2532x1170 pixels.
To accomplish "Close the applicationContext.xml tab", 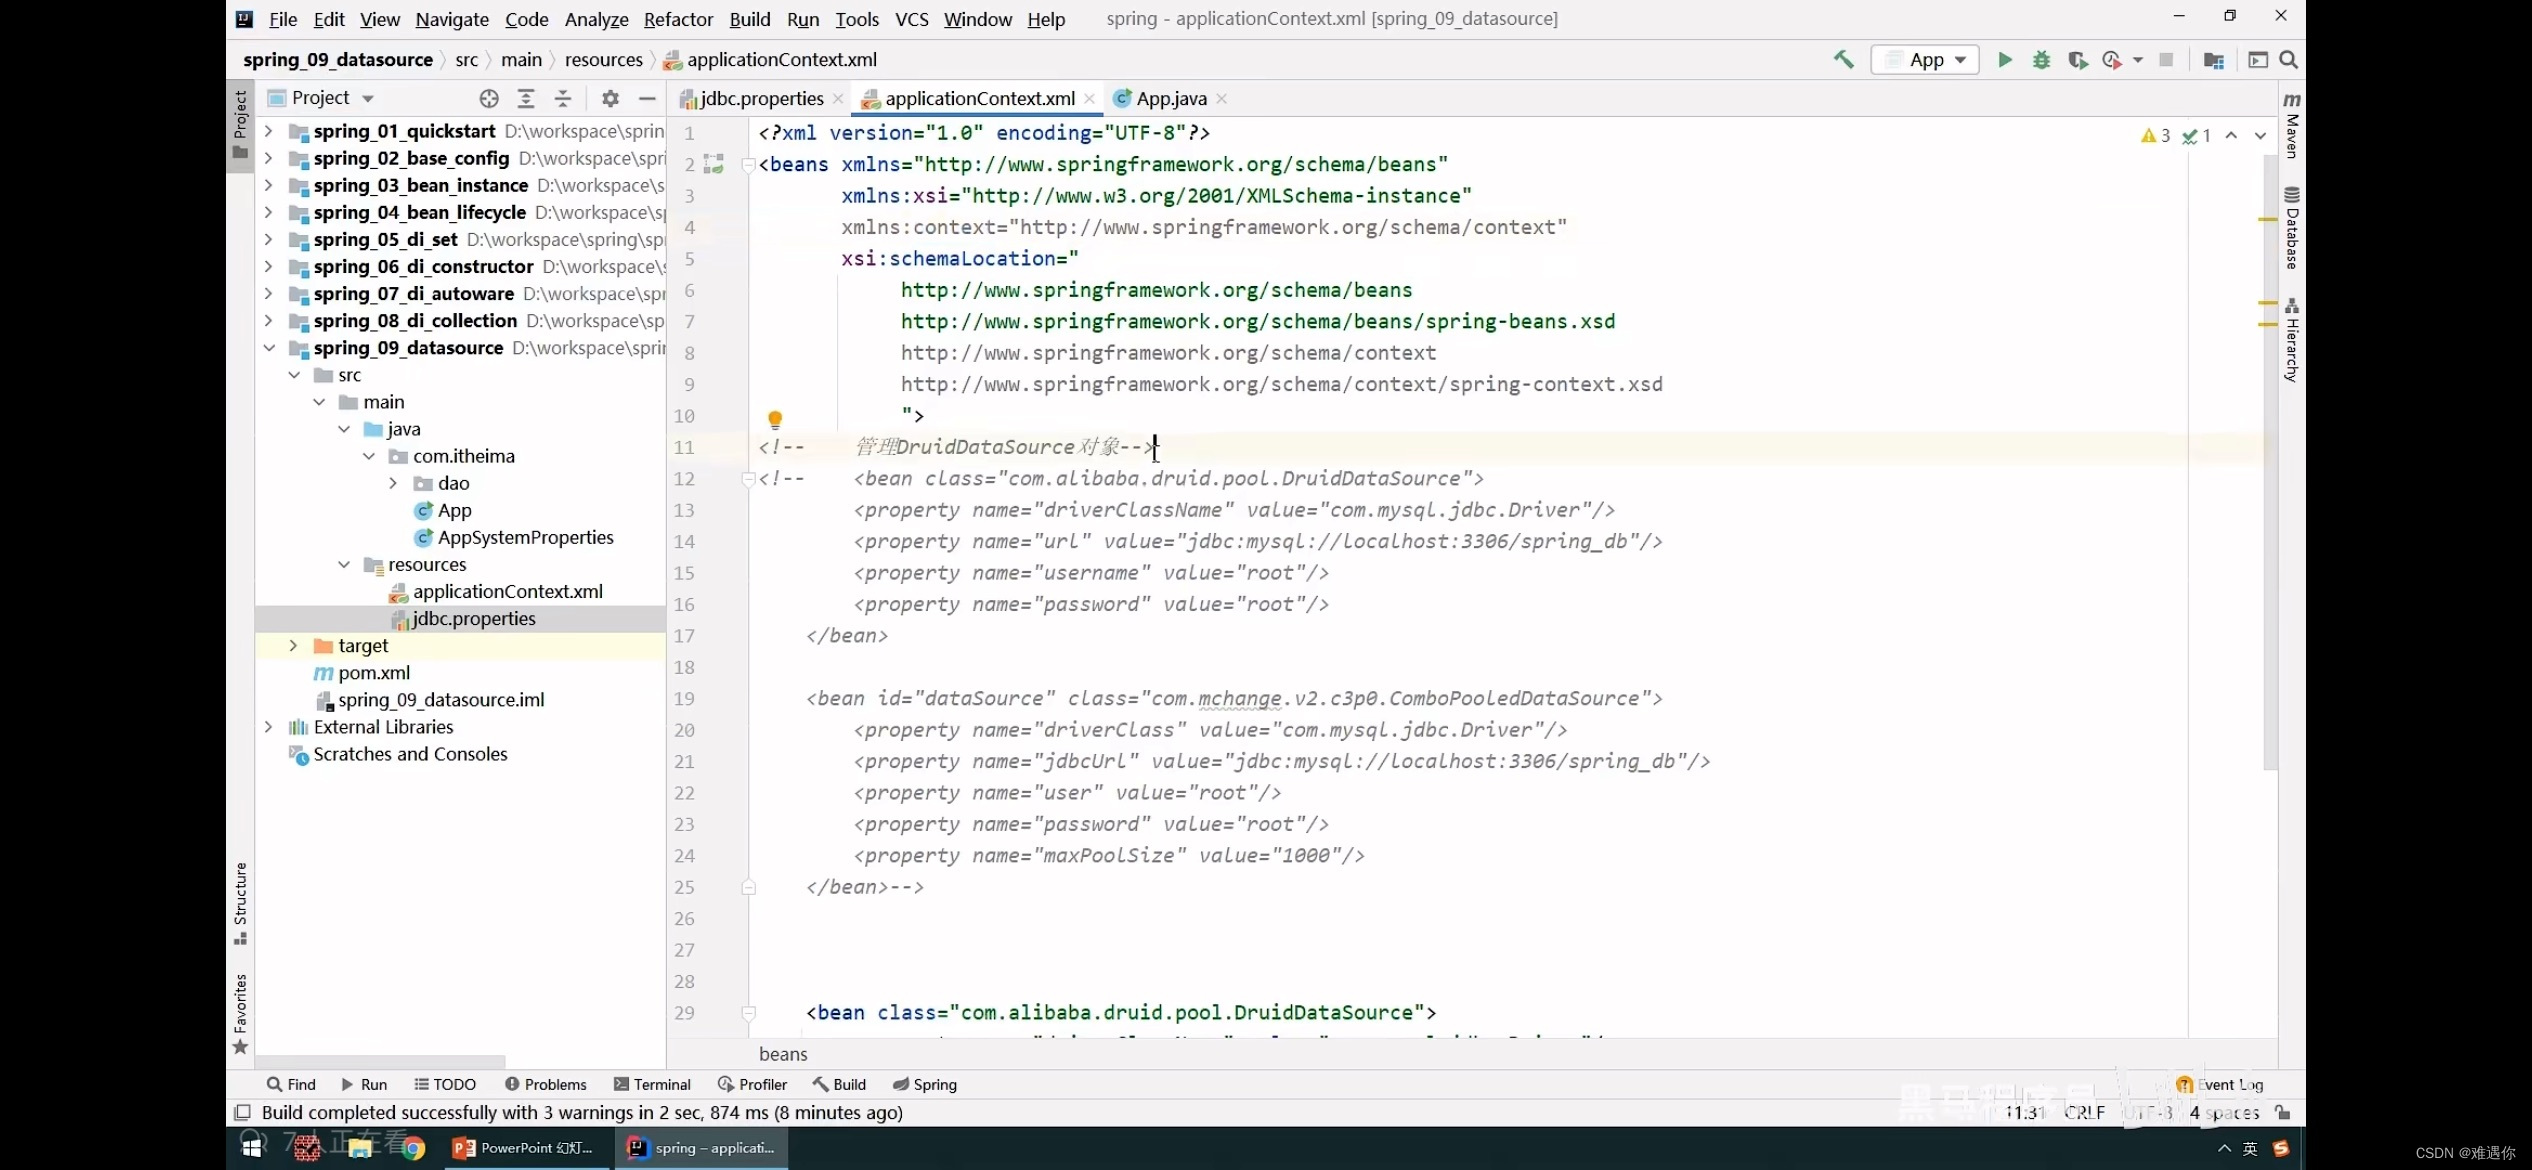I will point(1089,98).
